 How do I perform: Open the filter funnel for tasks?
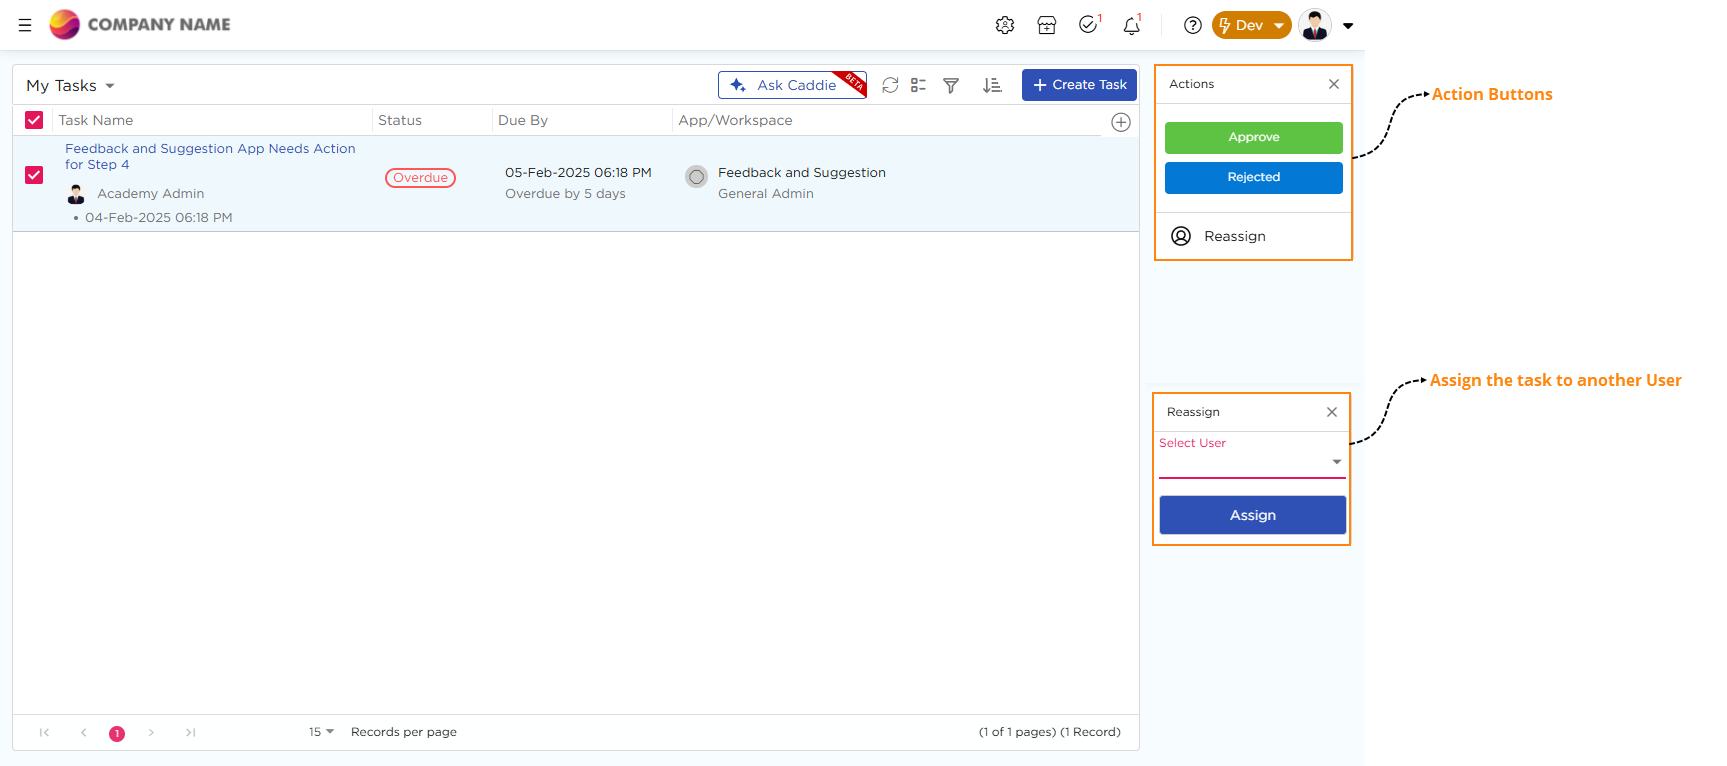pyautogui.click(x=951, y=85)
